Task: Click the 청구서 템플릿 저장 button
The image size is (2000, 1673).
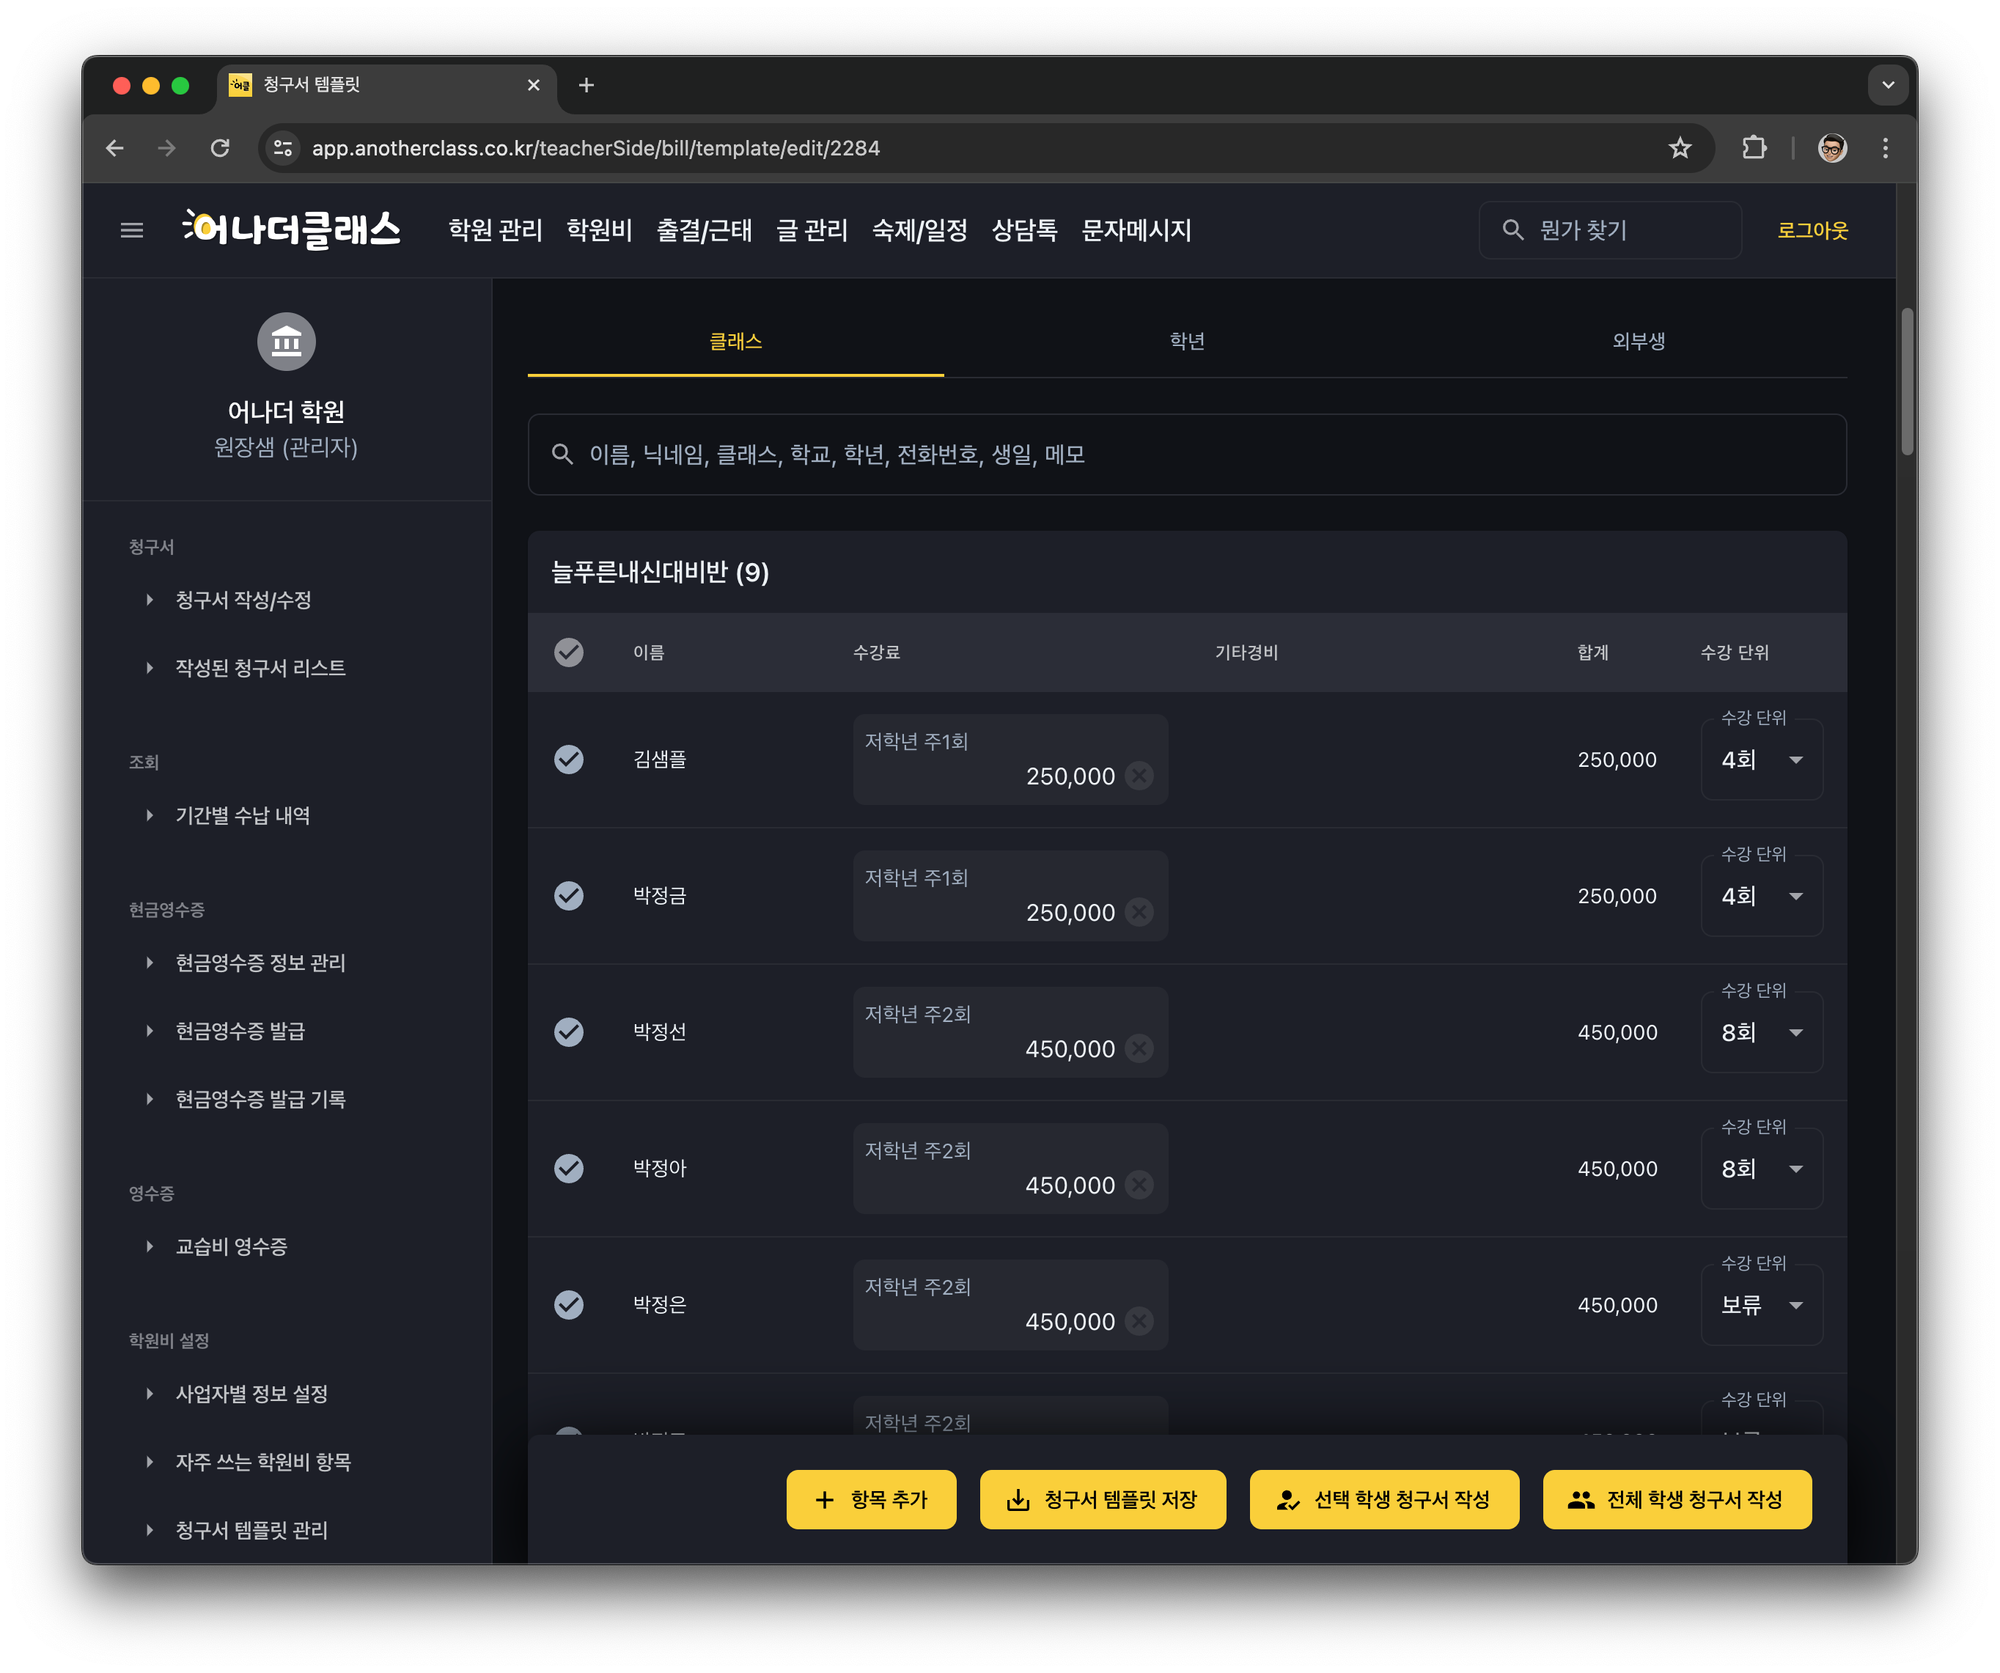Action: (1102, 1499)
